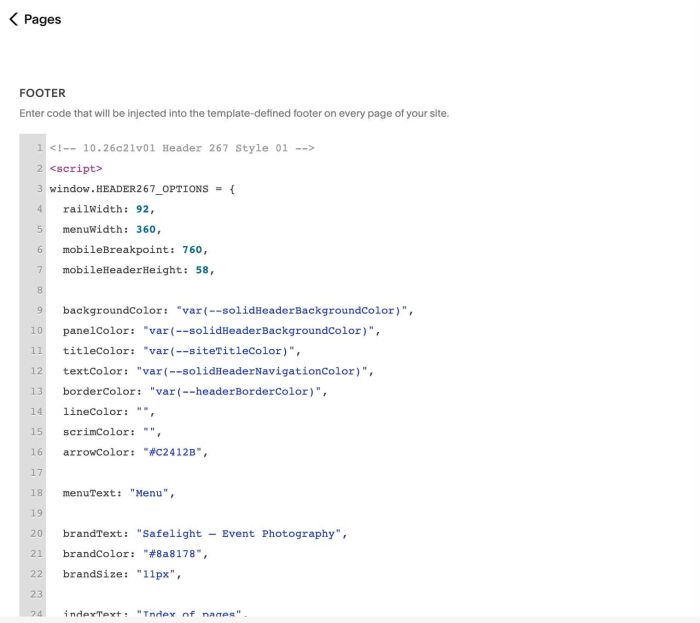This screenshot has width=700, height=623.
Task: Click line number 20 in gutter
Action: [x=36, y=534]
